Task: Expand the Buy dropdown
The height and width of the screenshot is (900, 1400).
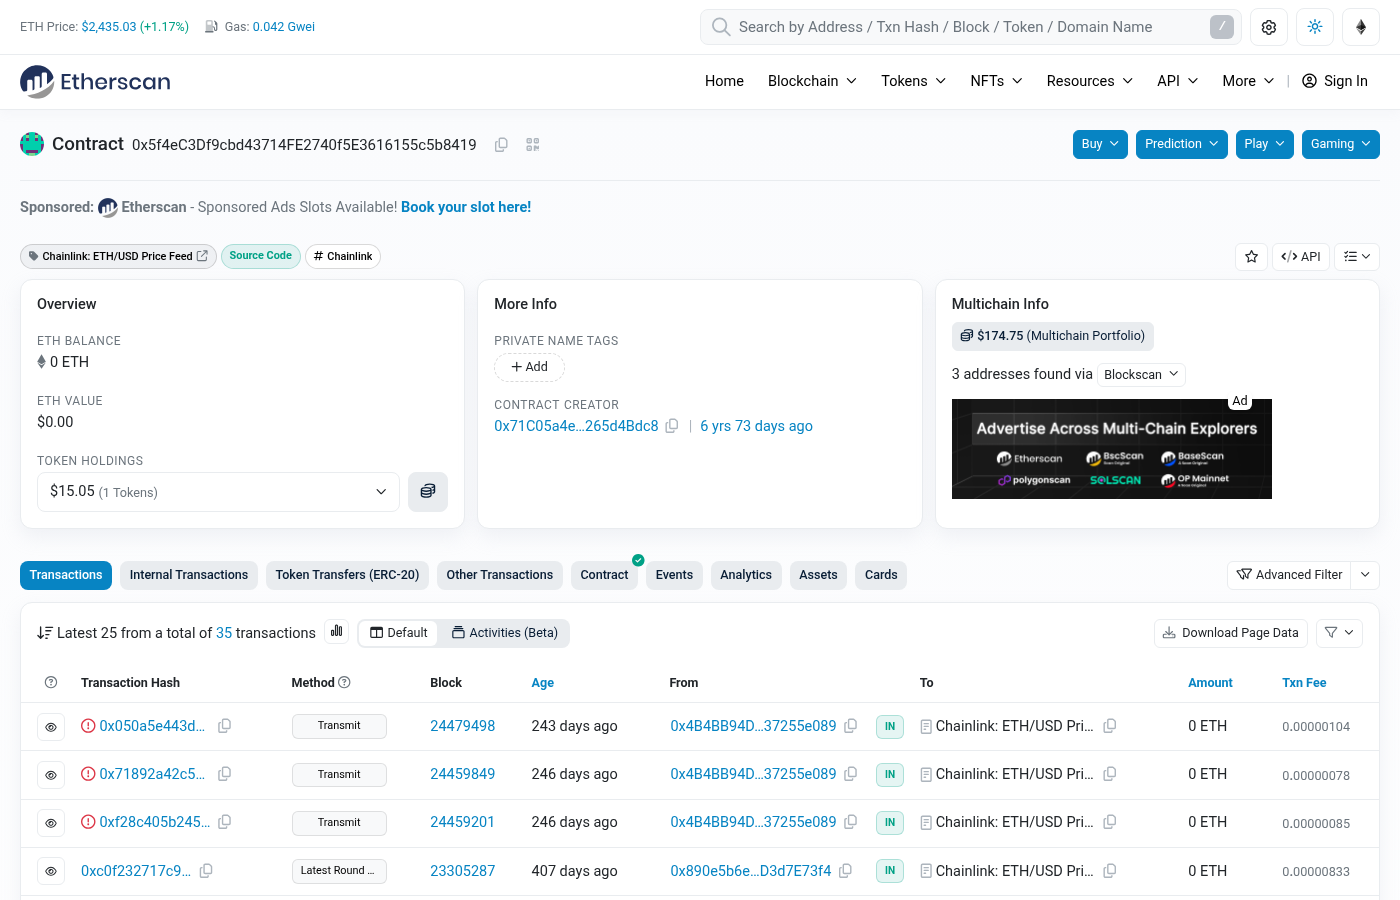Action: (x=1100, y=144)
